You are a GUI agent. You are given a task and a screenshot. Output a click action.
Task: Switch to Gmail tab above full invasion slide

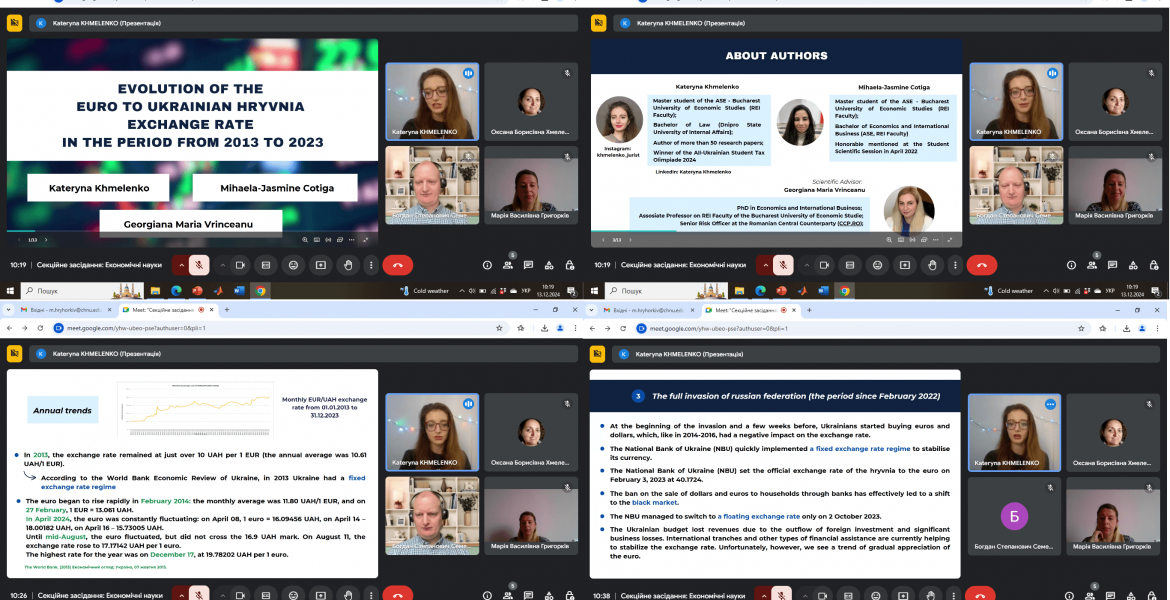pyautogui.click(x=648, y=310)
